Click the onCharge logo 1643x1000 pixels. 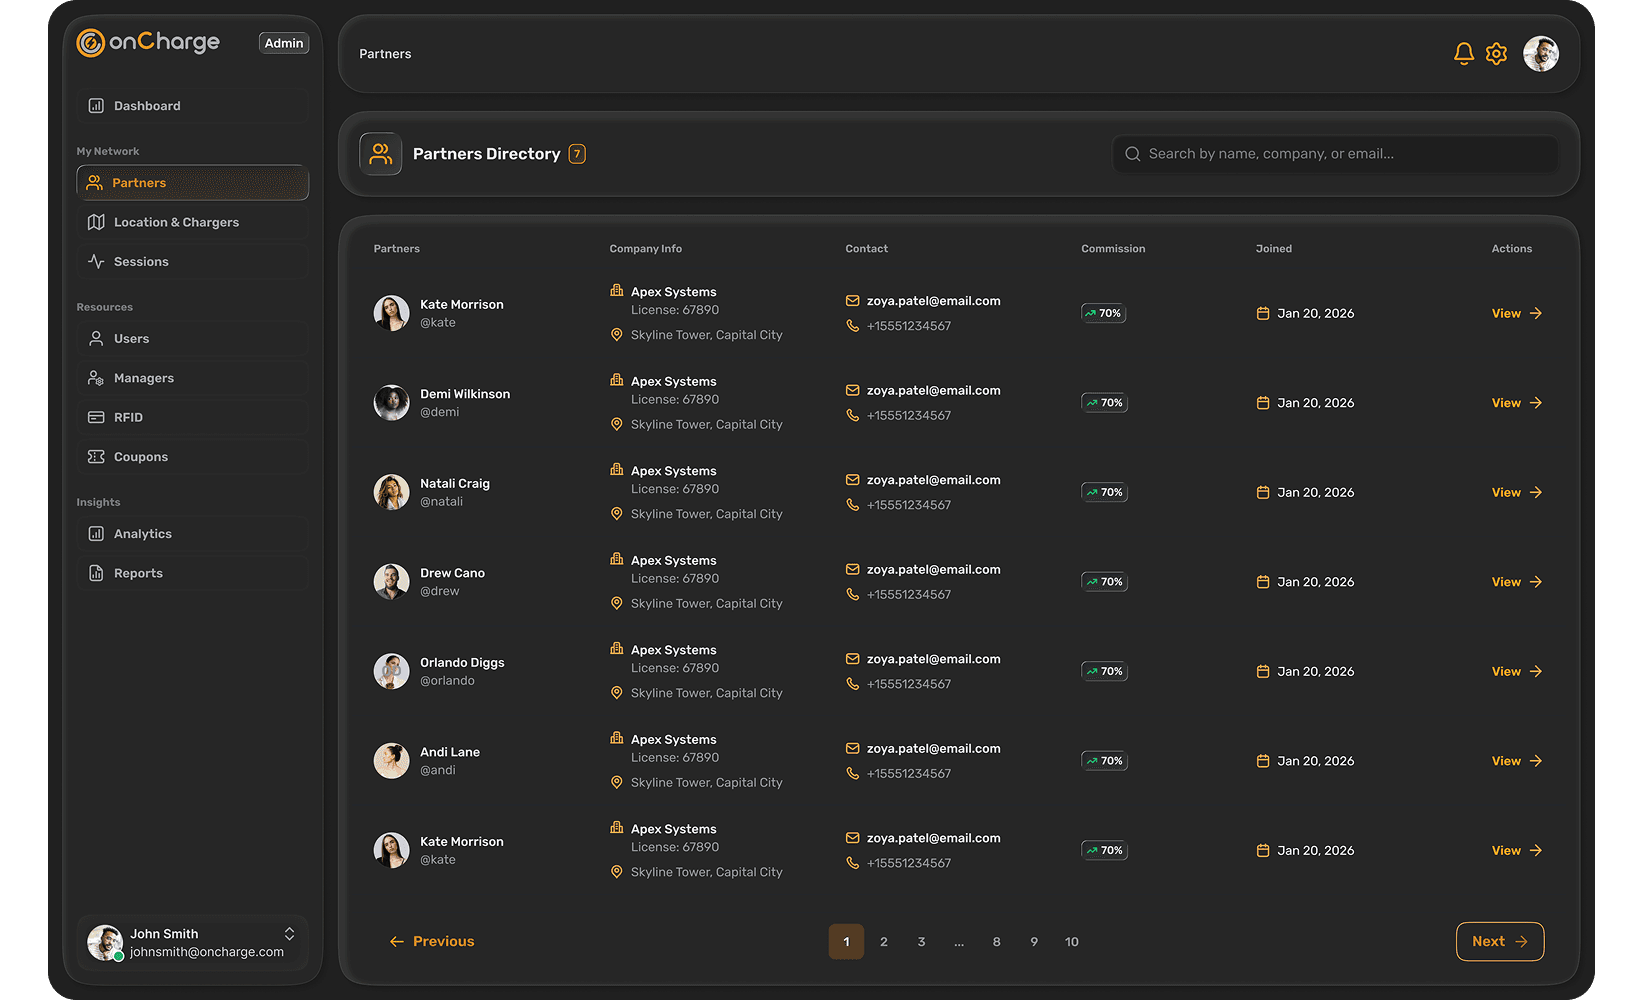[148, 42]
